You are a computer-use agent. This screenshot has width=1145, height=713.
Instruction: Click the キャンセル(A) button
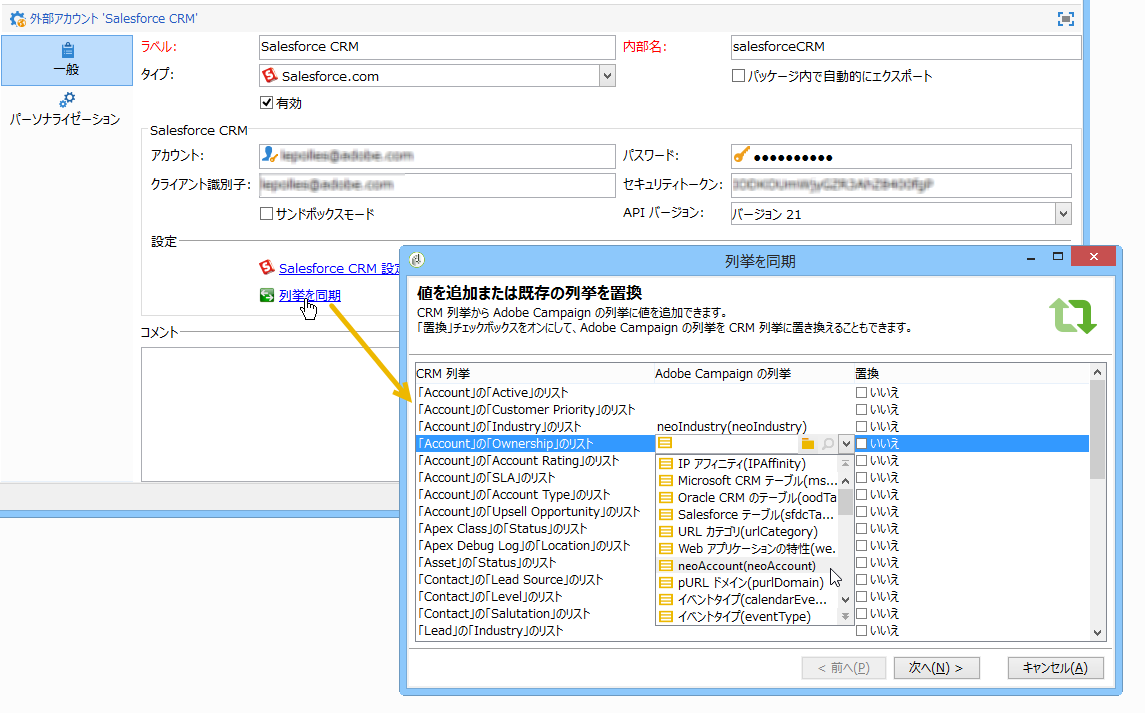1055,668
